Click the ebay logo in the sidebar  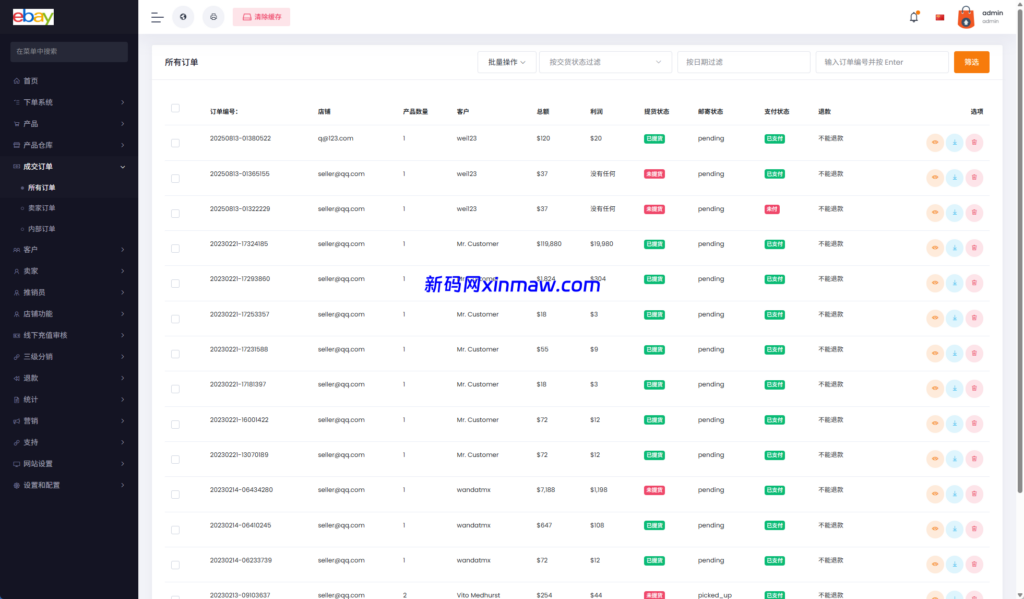coord(33,16)
